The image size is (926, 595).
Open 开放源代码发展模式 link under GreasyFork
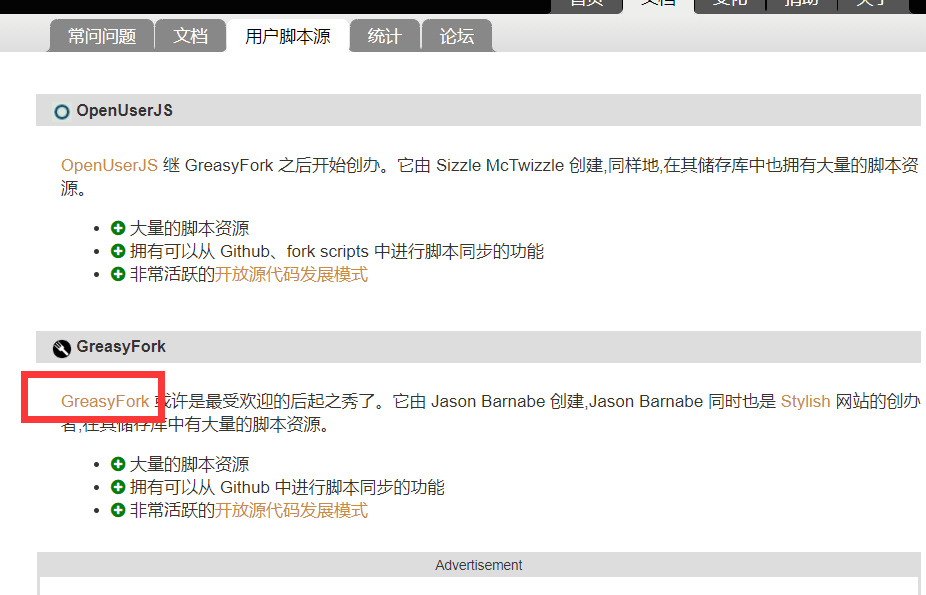(291, 511)
